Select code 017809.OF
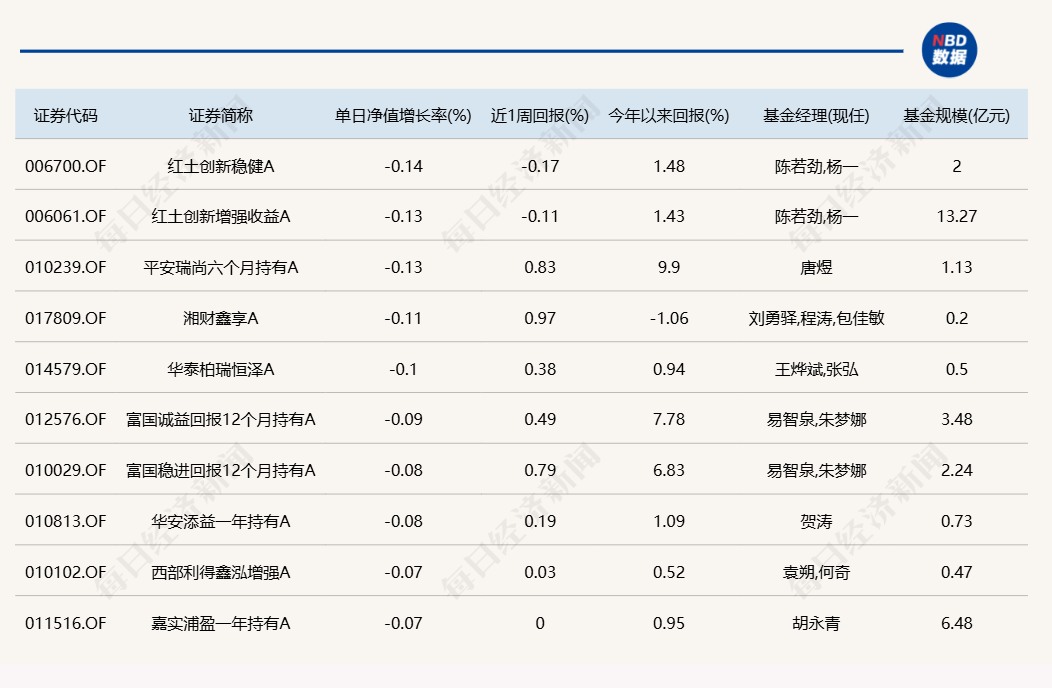 (66, 318)
